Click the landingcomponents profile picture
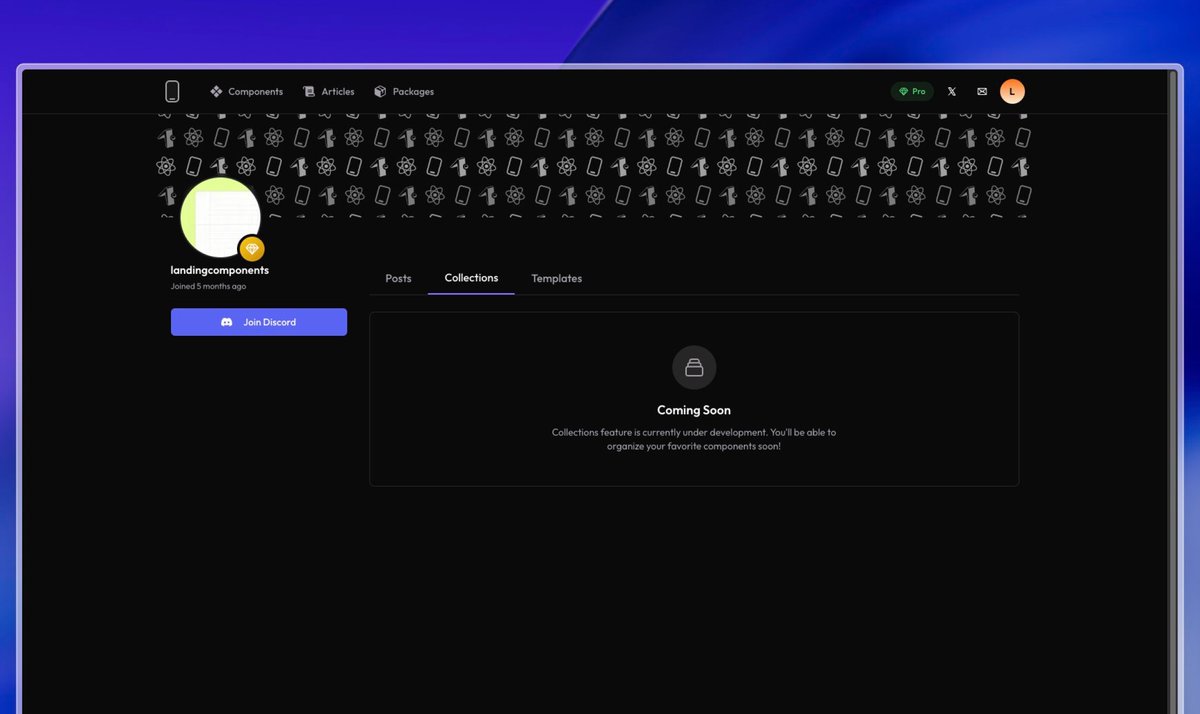The image size is (1200, 714). [x=220, y=217]
